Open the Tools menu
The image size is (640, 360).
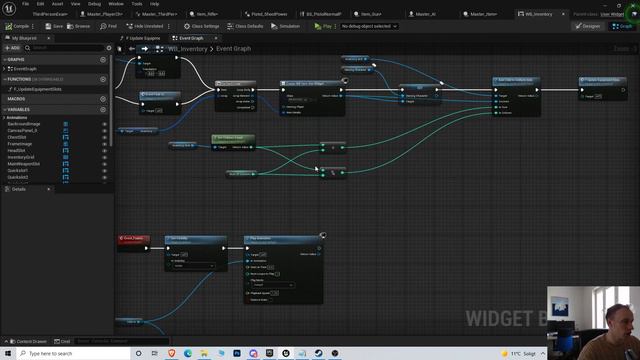[x=137, y=4]
